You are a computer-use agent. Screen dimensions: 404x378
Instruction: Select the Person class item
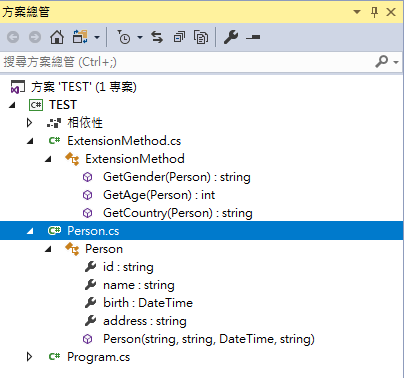[x=104, y=249]
